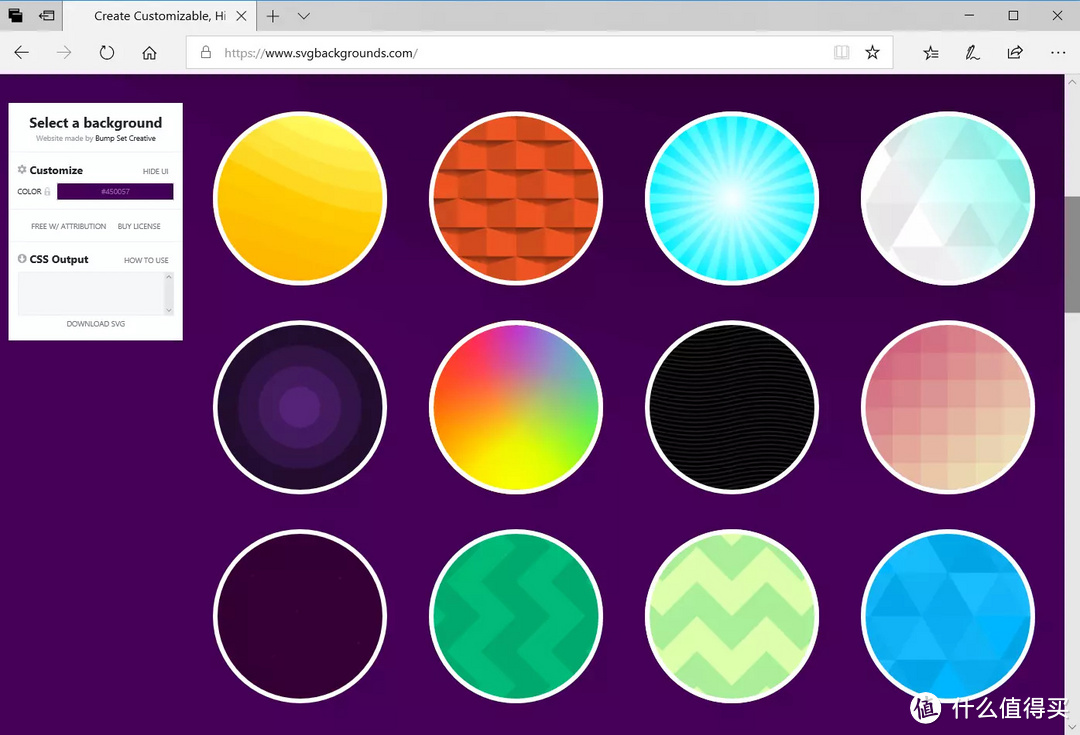Add this page to favorites star
Image resolution: width=1080 pixels, height=735 pixels.
coord(872,52)
